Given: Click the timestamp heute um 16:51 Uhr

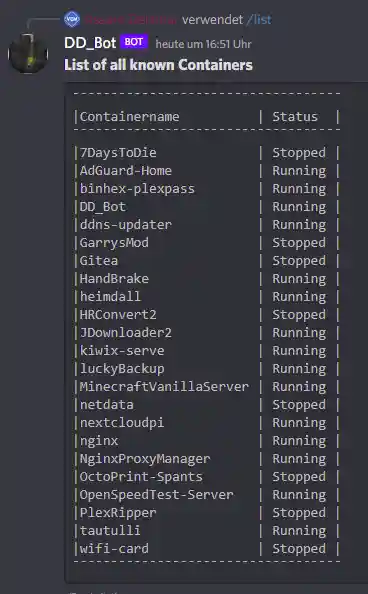Looking at the screenshot, I should click(x=203, y=44).
